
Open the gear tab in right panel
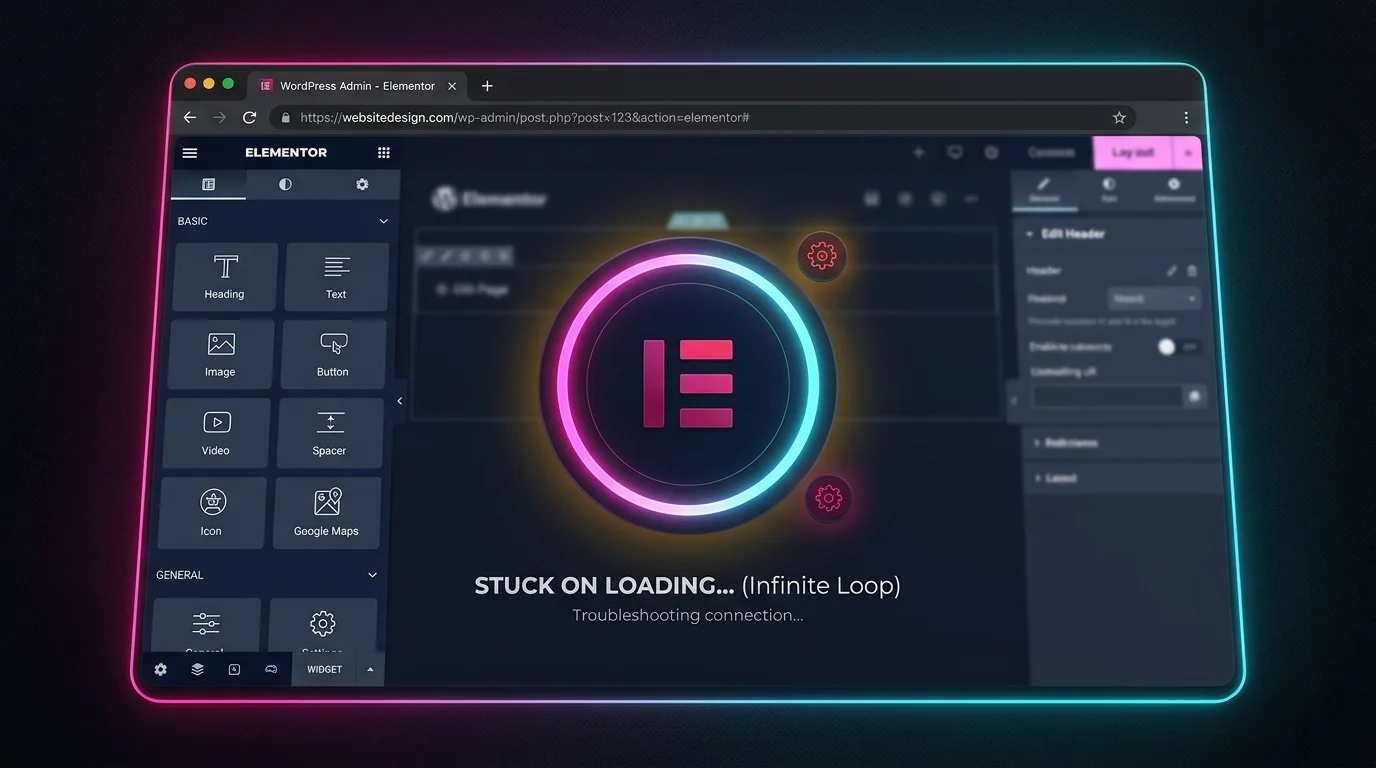point(1173,189)
